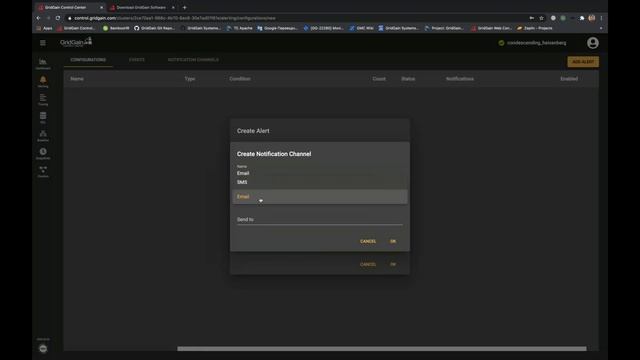
Task: Open the condescending_heisenberg cluster selector
Action: pyautogui.click(x=536, y=43)
